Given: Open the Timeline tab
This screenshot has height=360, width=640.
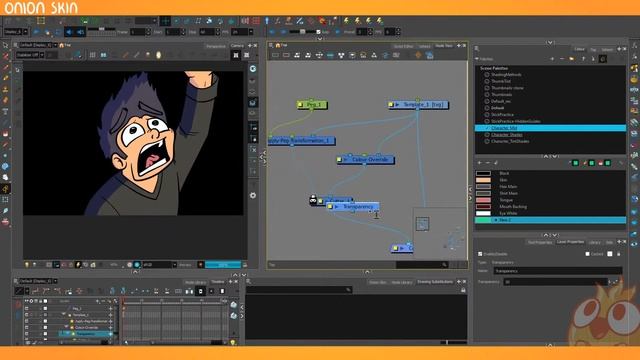Looking at the screenshot, I should tap(218, 282).
